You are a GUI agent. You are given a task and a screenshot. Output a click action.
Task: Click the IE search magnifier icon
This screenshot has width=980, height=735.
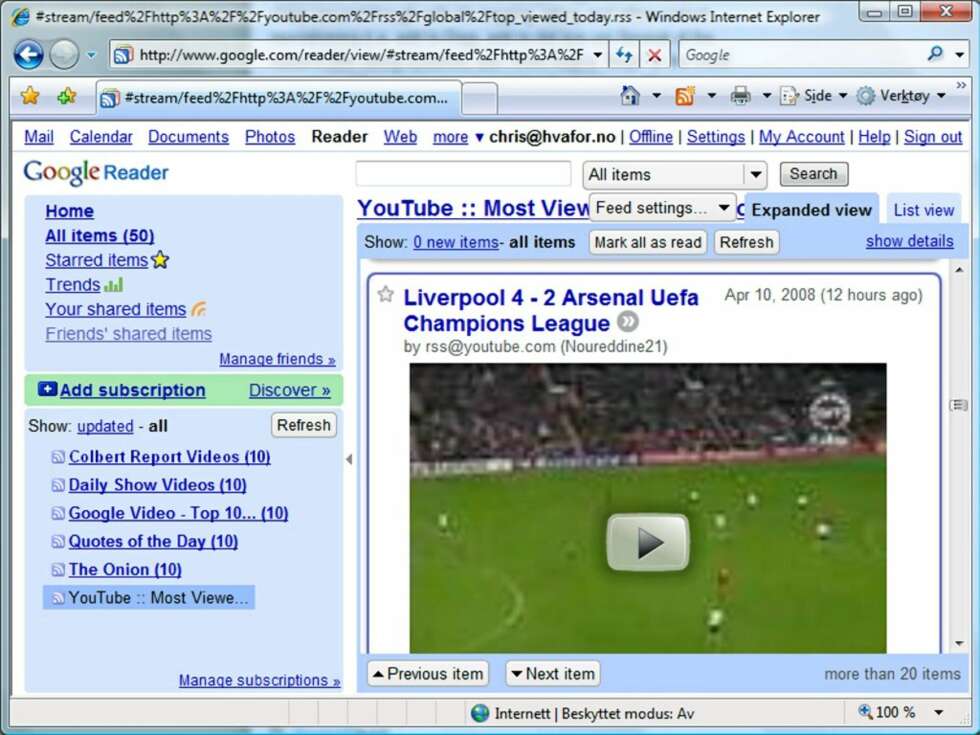coord(935,54)
